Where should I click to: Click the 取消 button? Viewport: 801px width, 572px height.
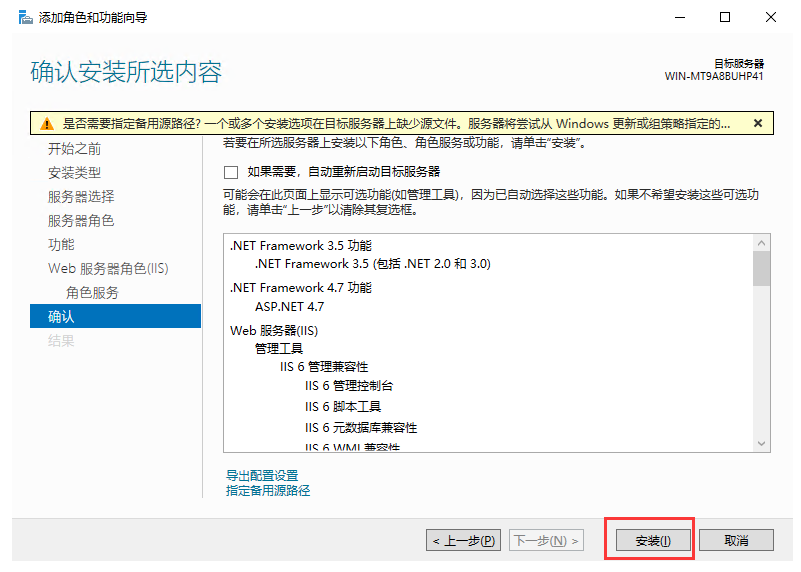point(736,540)
